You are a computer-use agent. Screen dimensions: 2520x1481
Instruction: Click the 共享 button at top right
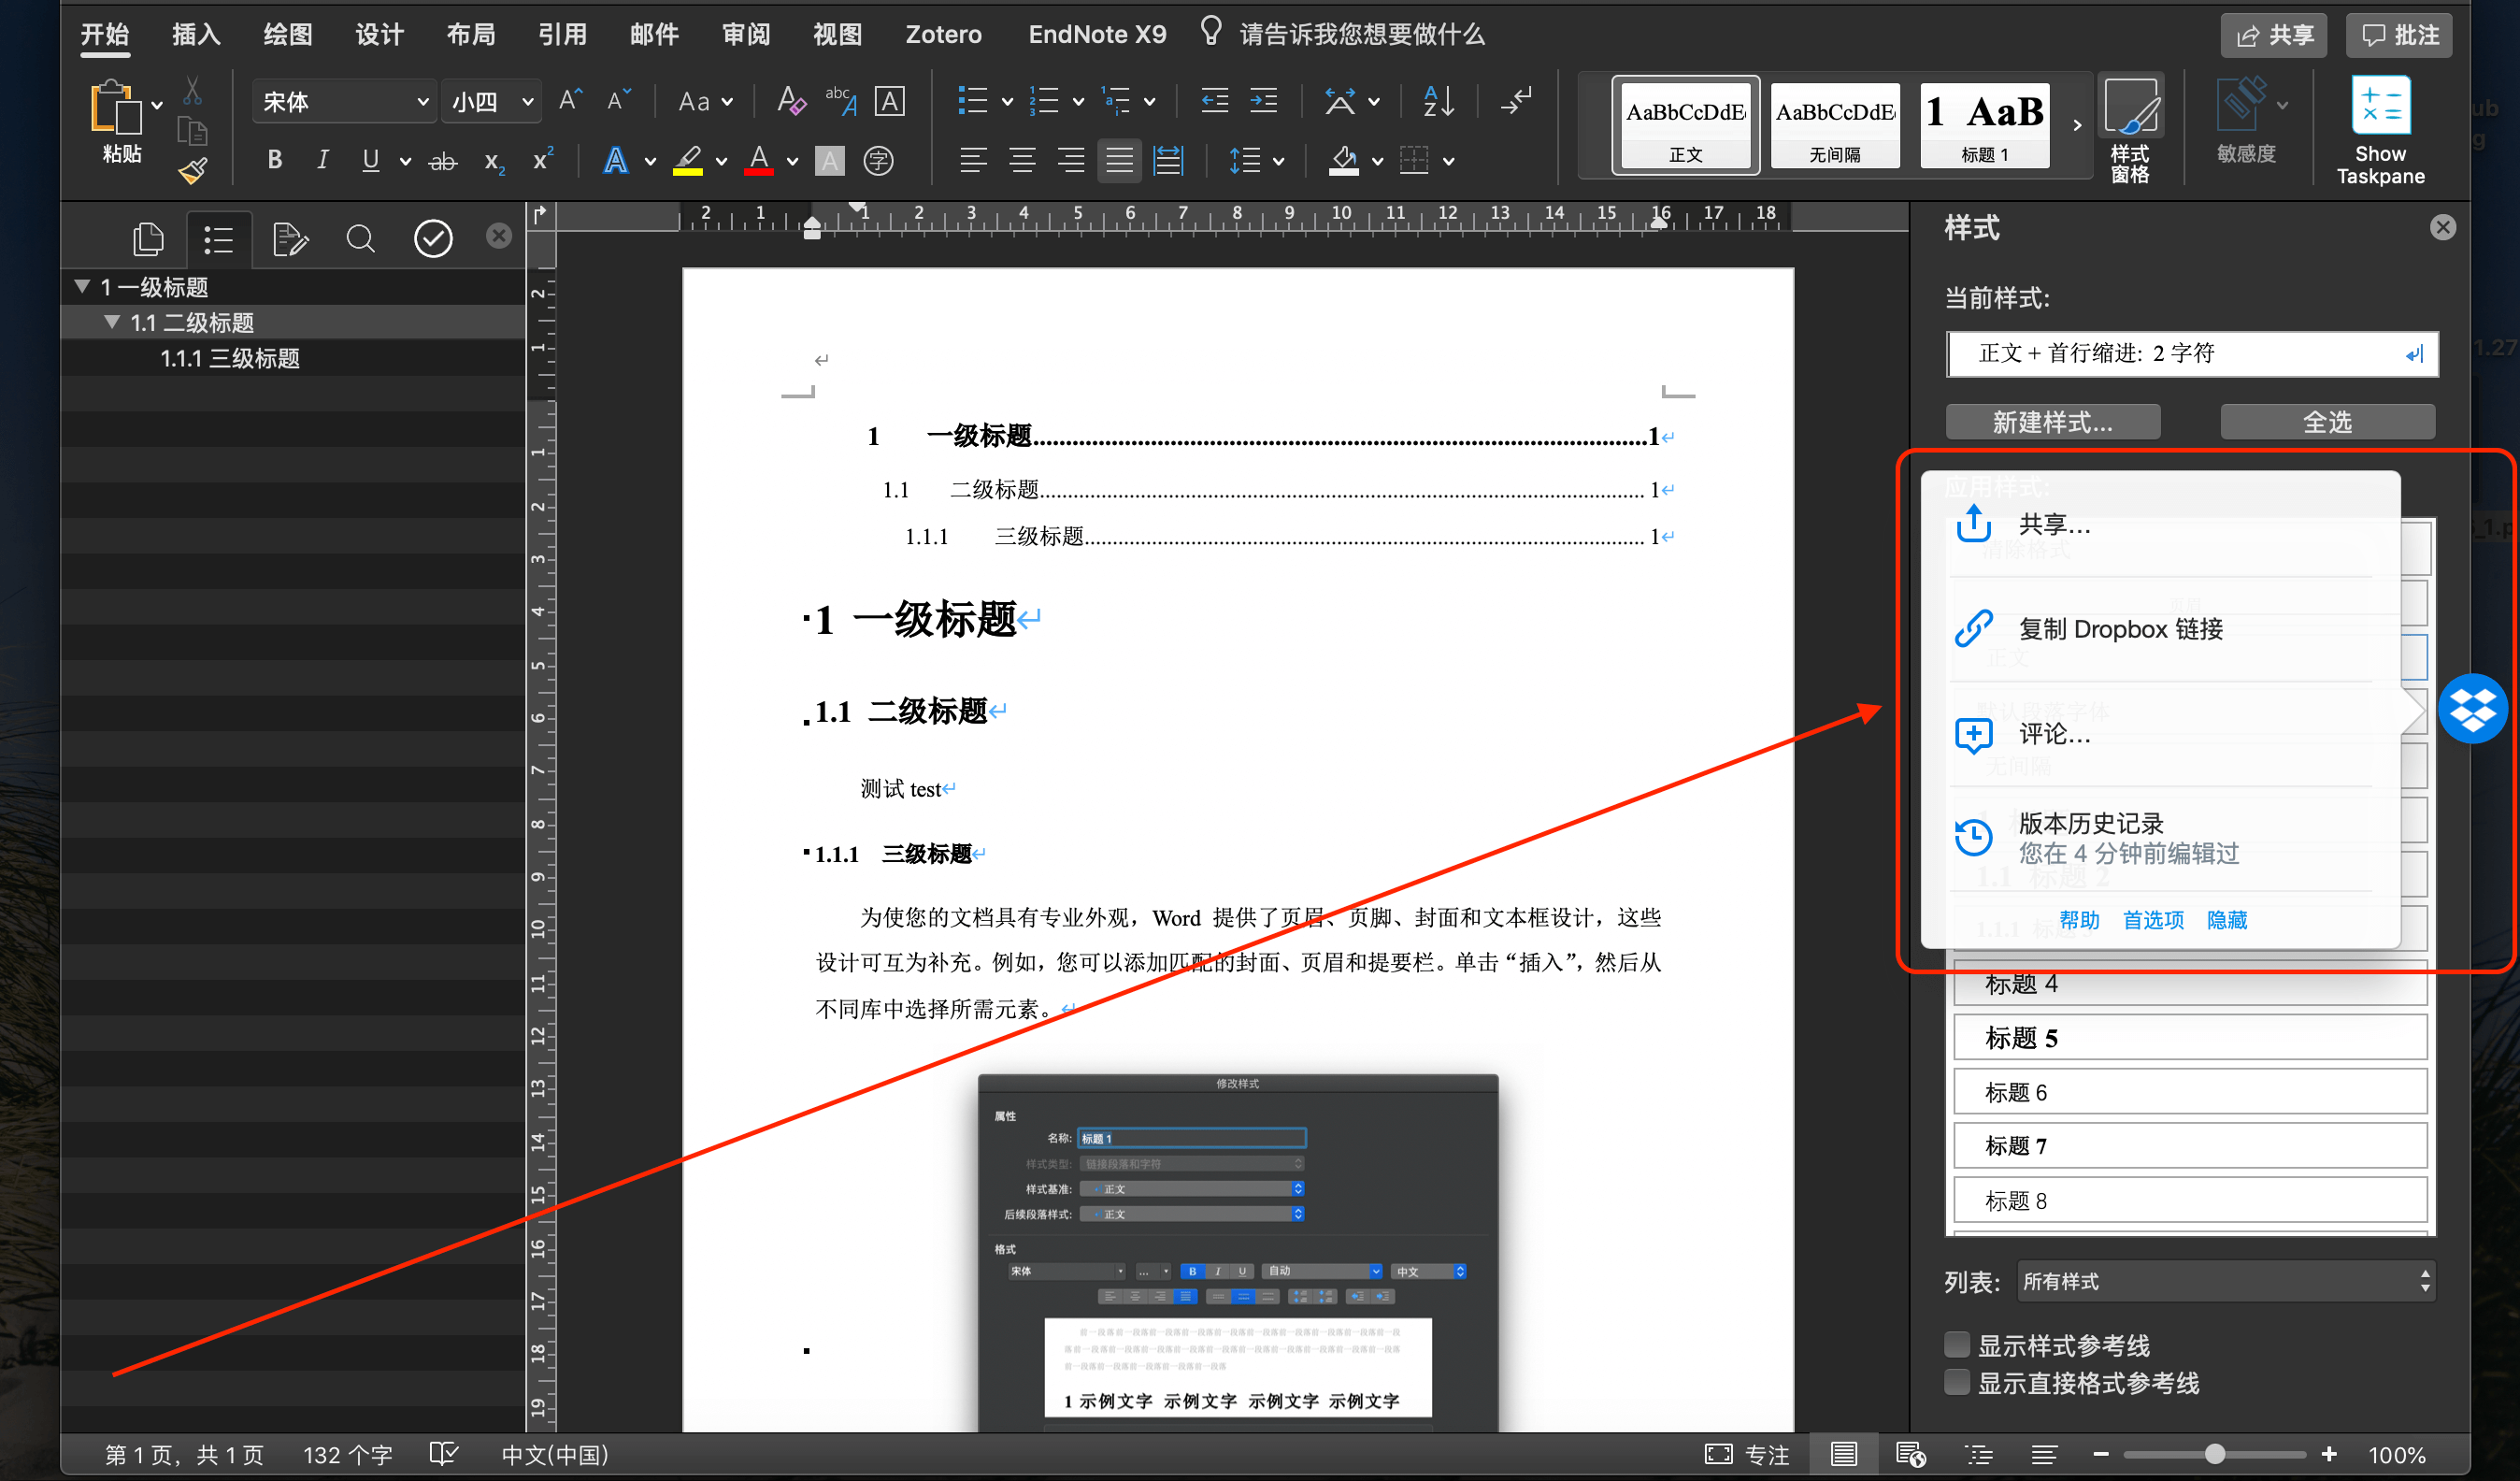(2274, 35)
